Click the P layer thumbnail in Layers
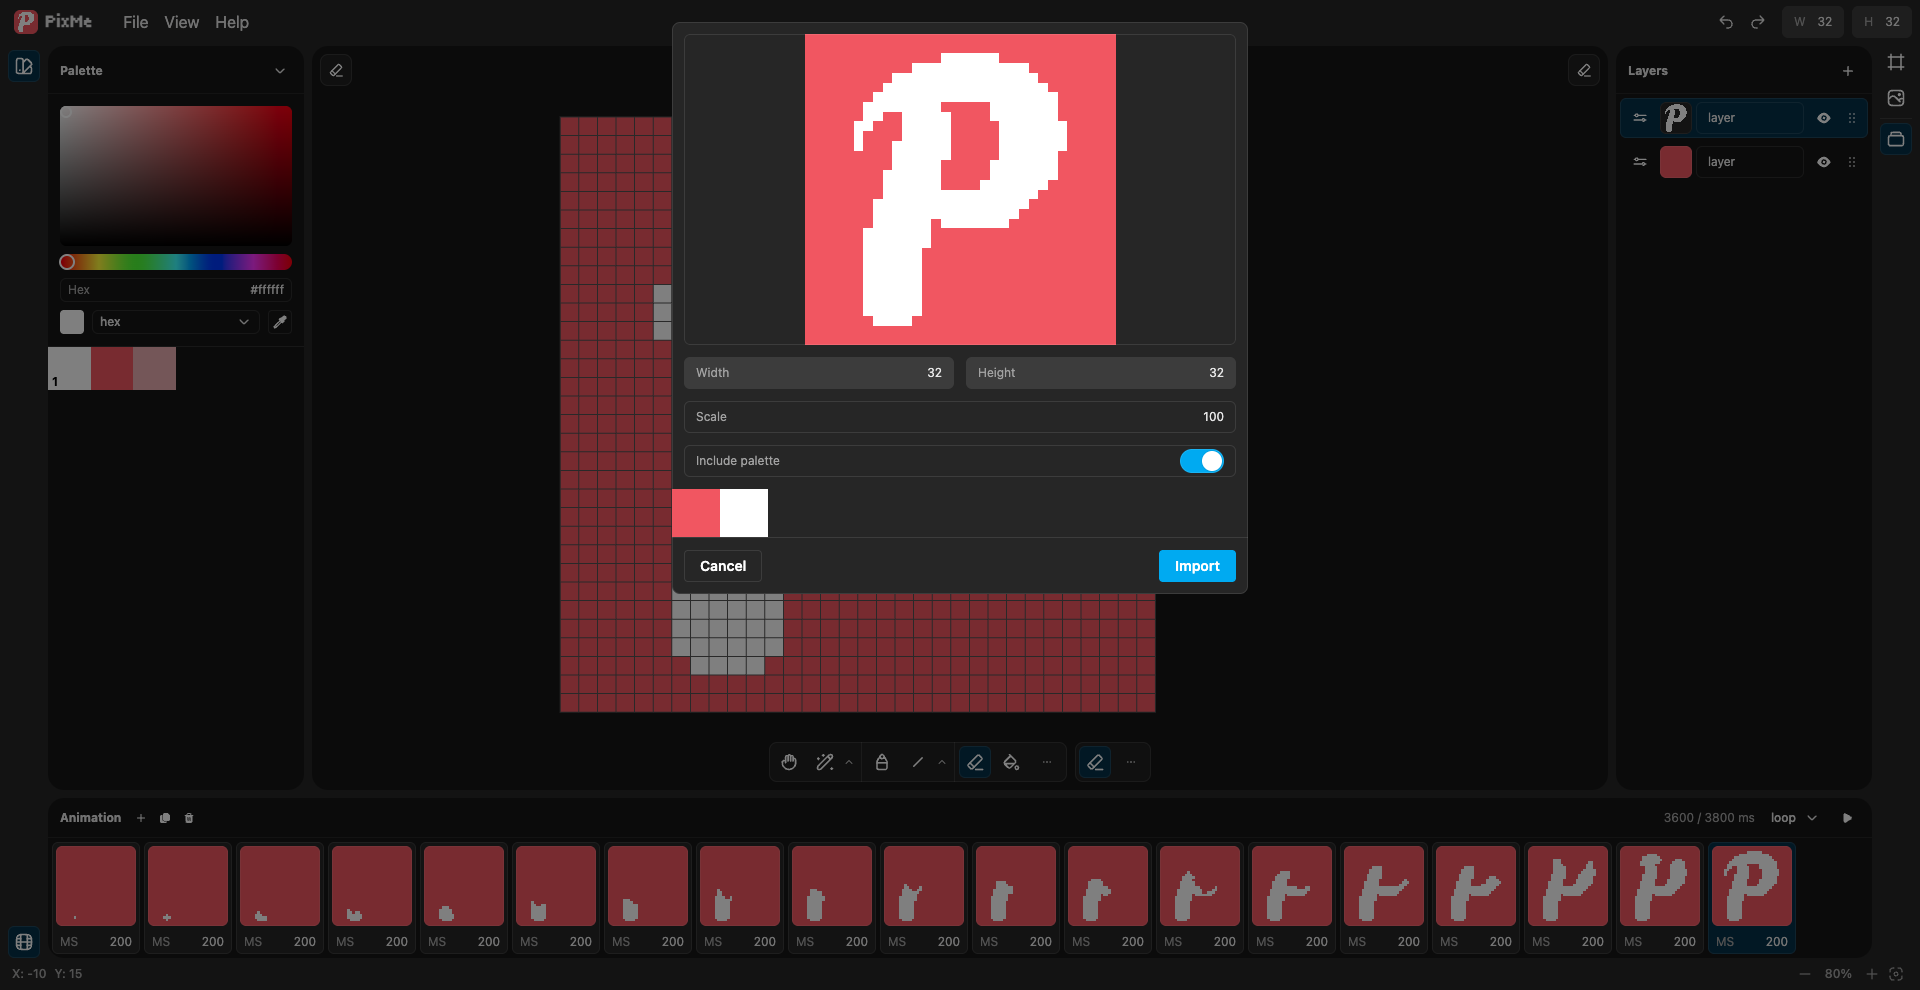The width and height of the screenshot is (1920, 990). pos(1676,118)
